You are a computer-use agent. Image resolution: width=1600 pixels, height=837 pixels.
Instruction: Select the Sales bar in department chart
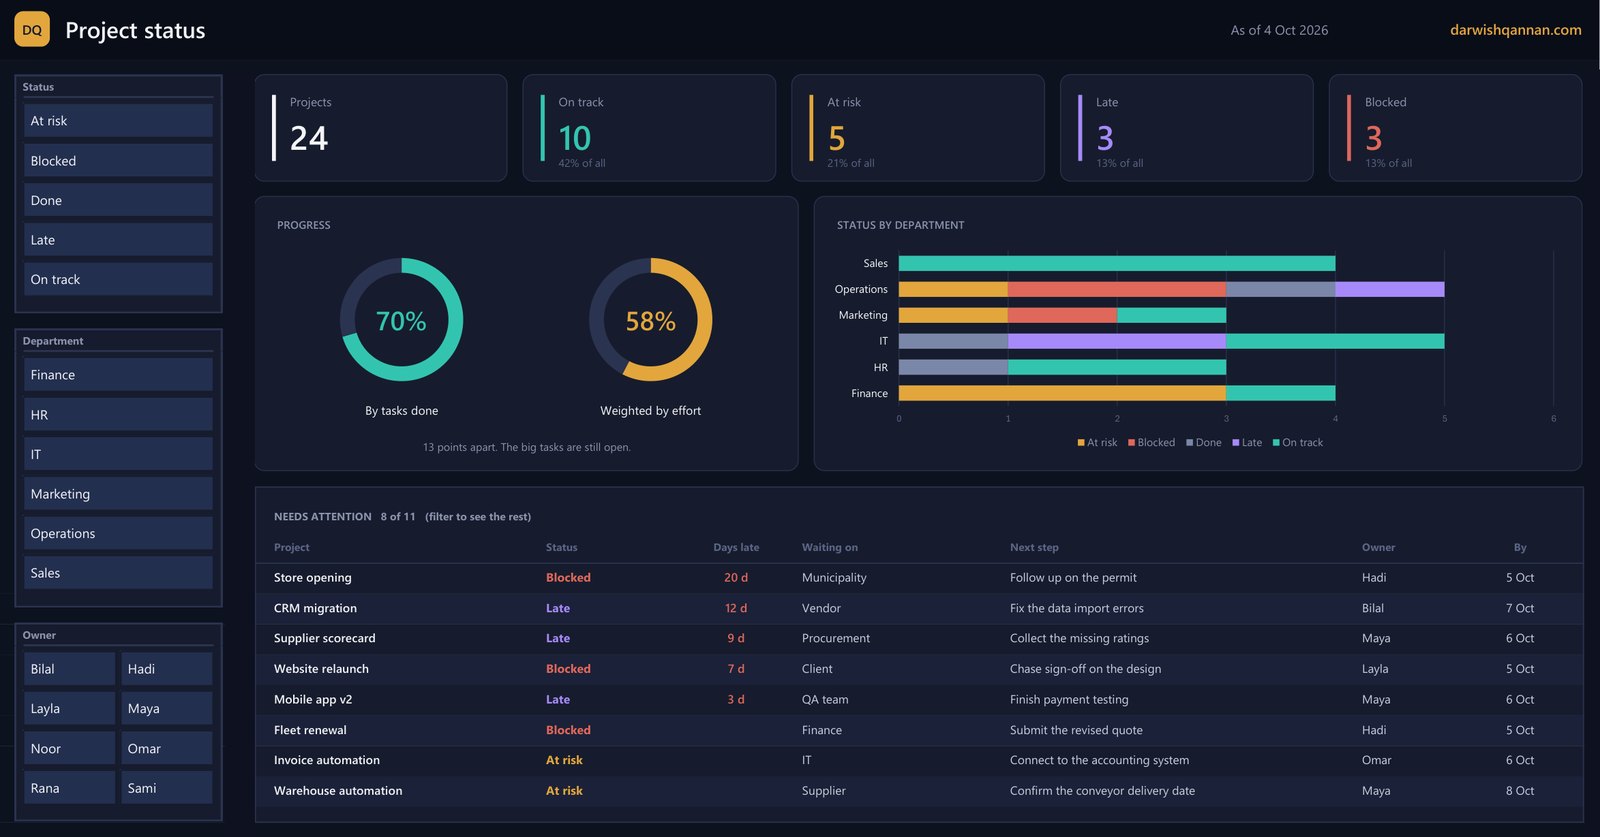point(1117,264)
